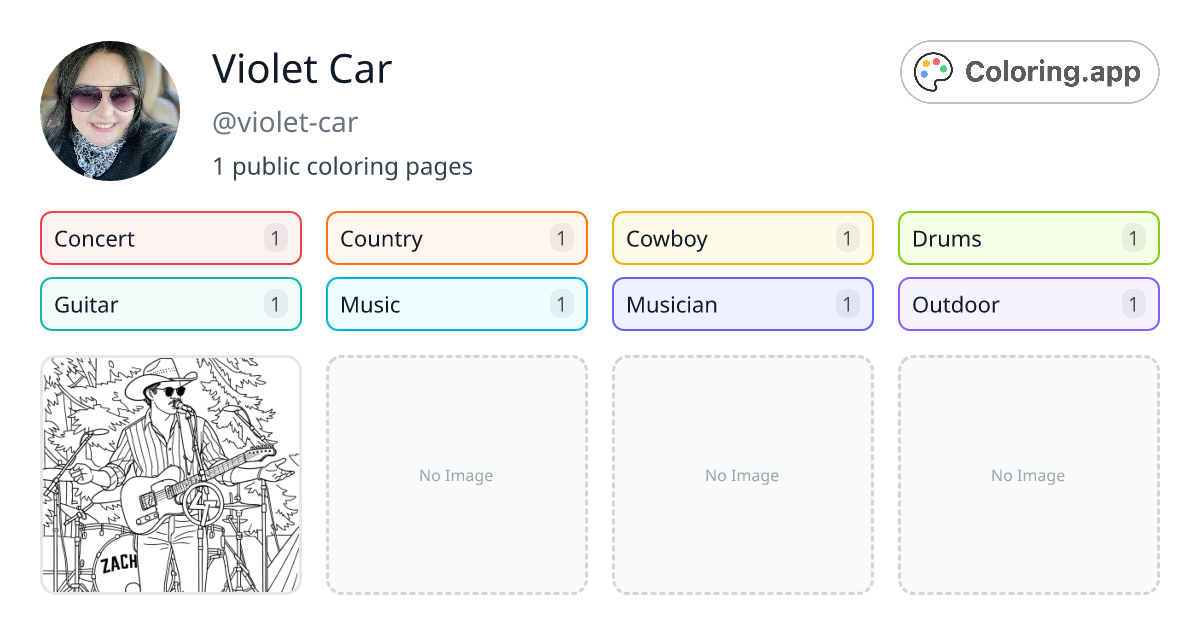Click the last No Image placeholder
The height and width of the screenshot is (630, 1200).
pyautogui.click(x=1028, y=475)
